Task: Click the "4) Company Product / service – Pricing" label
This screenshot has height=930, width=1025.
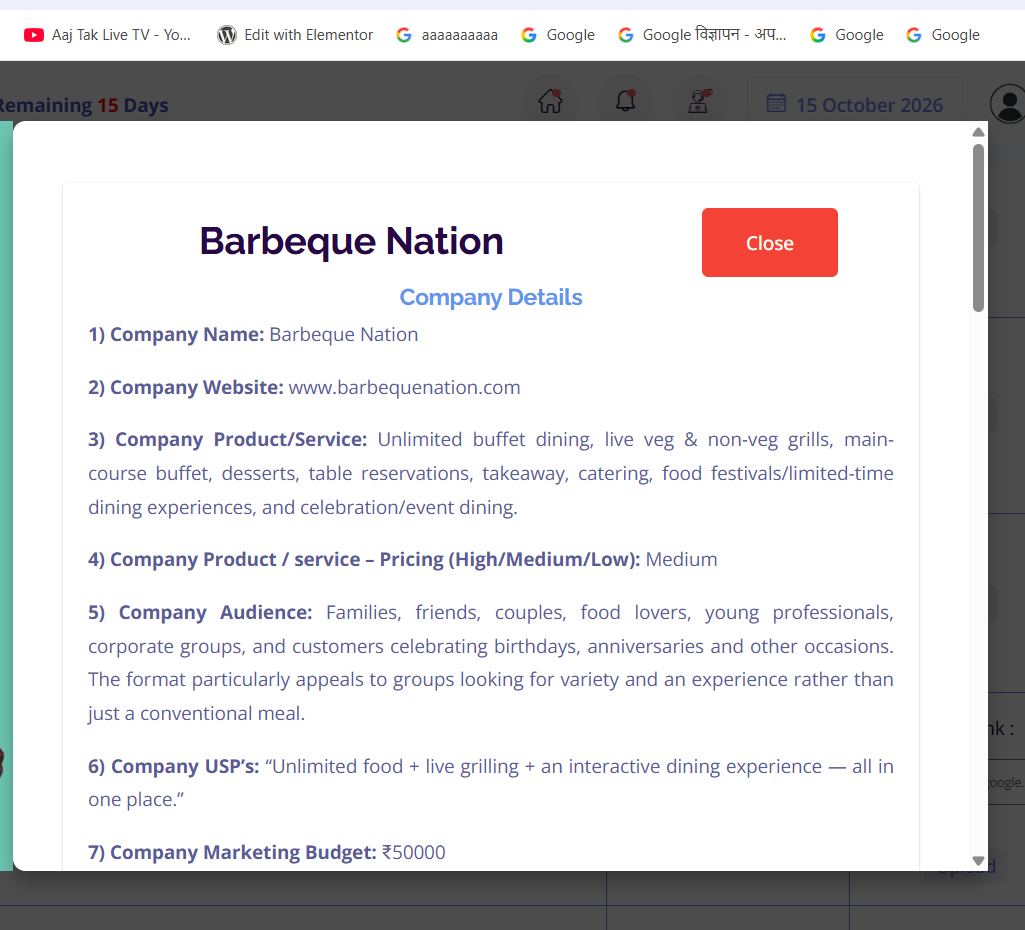Action: [x=364, y=559]
